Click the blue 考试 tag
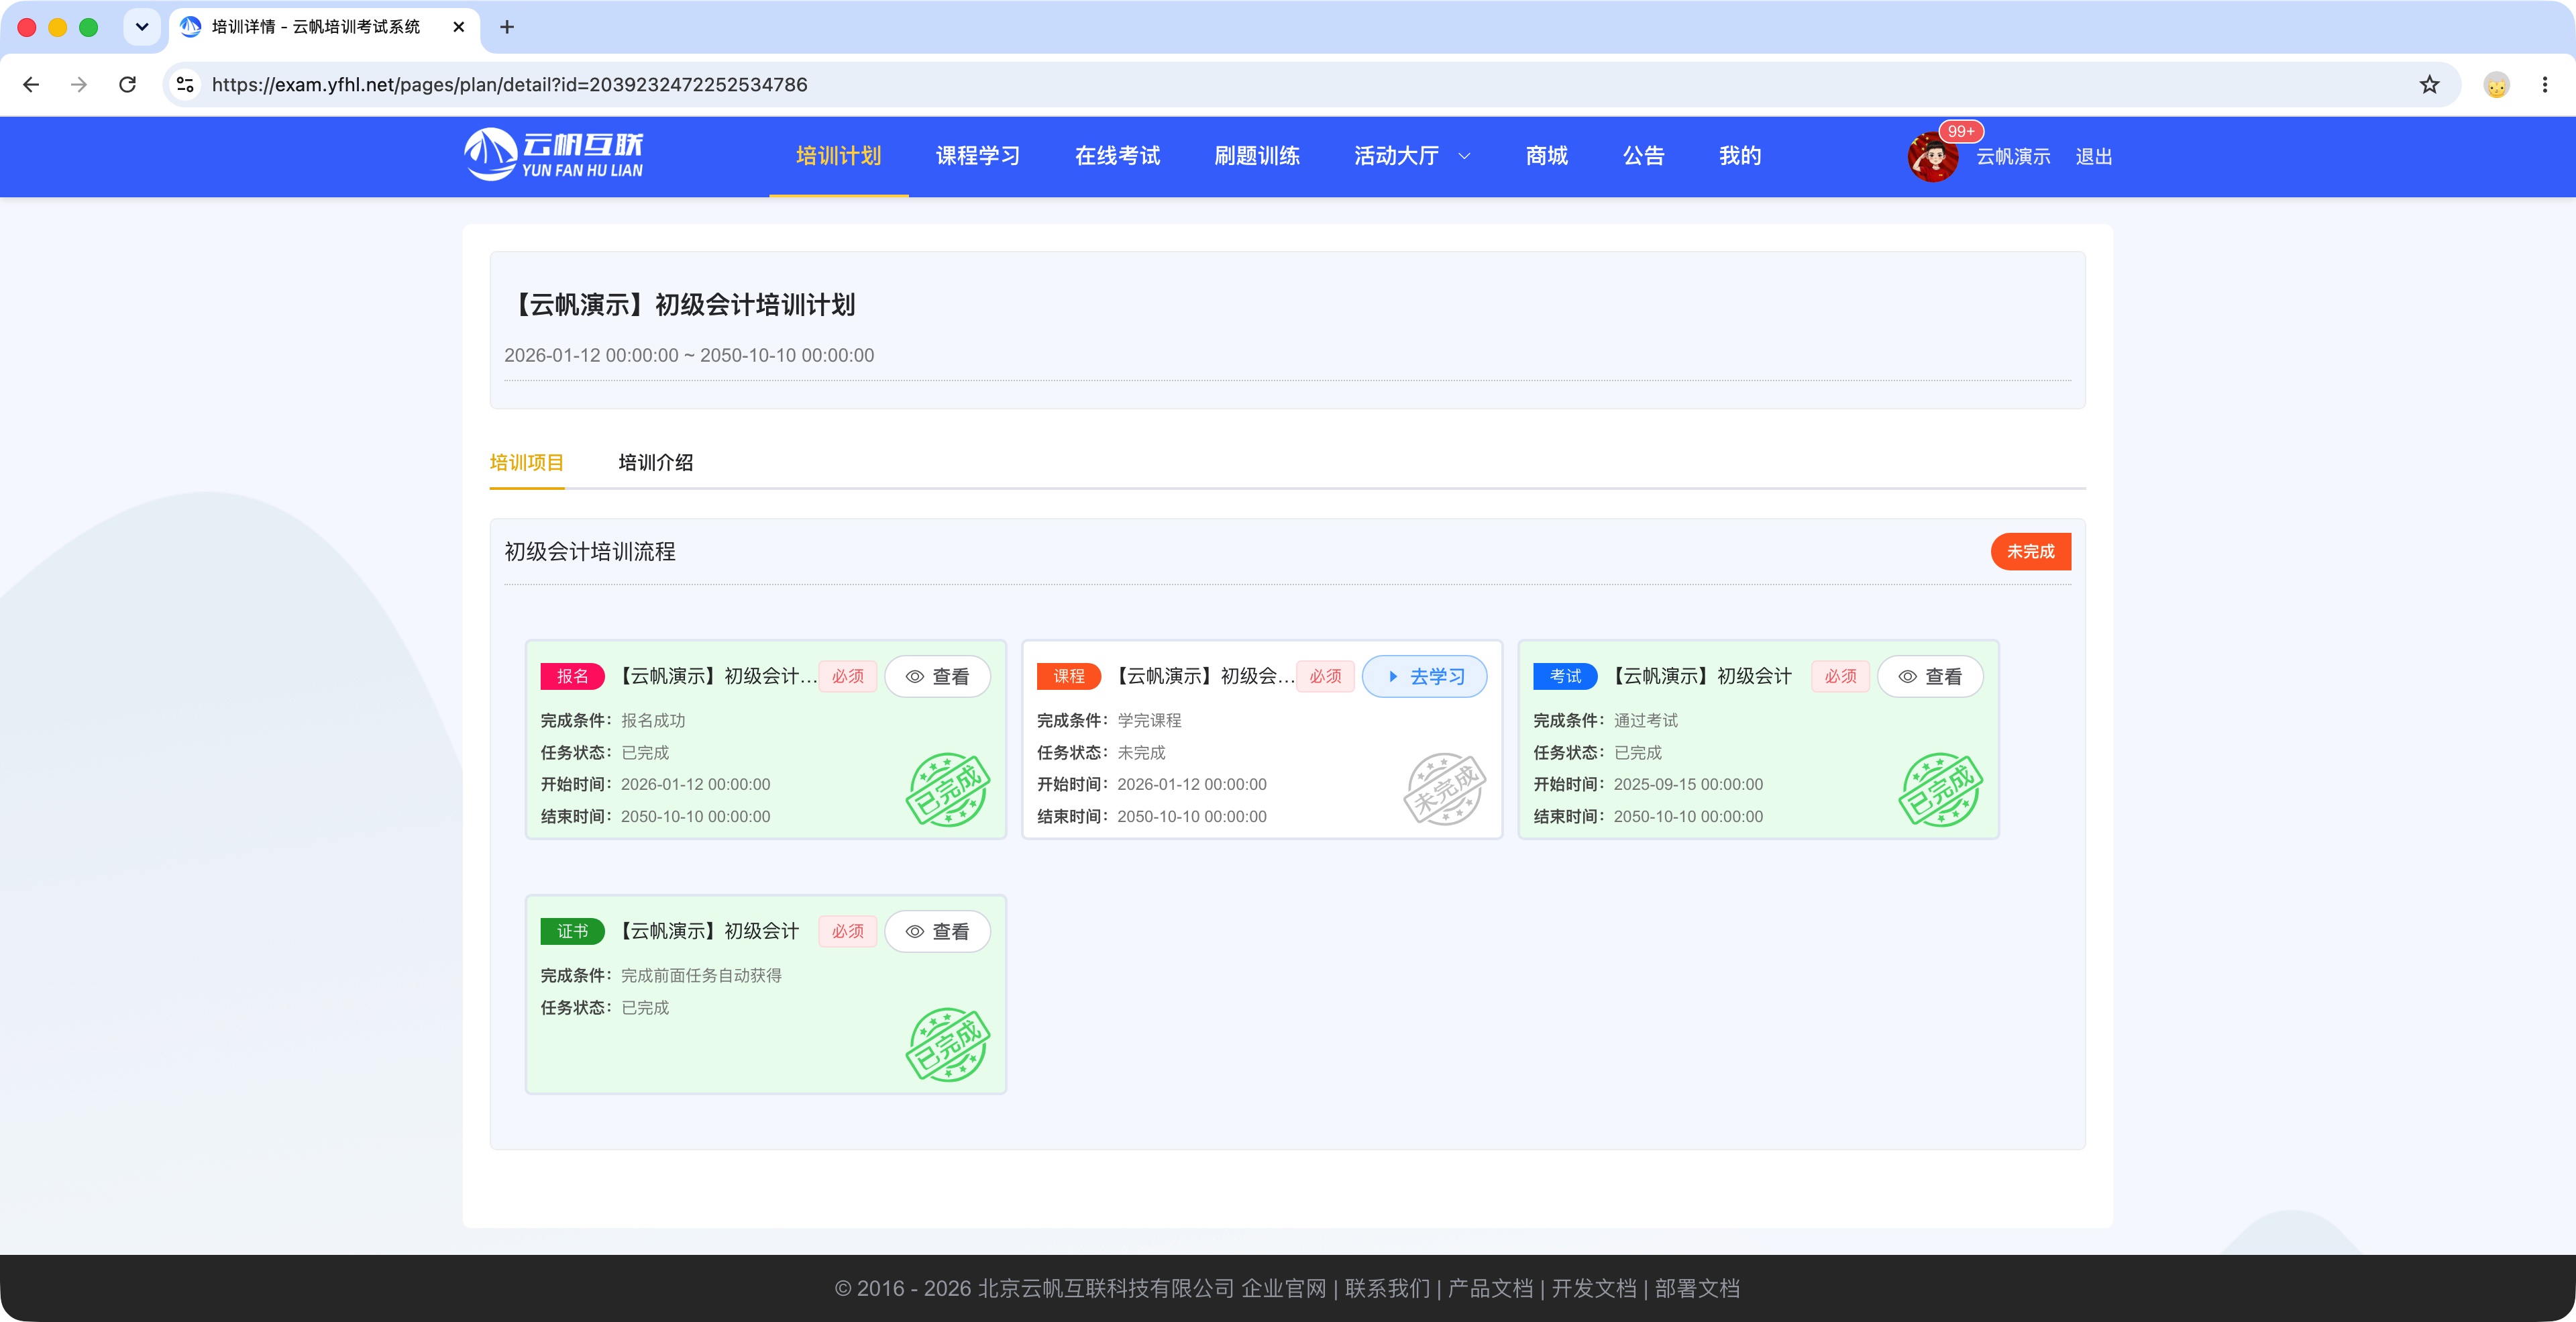 pos(1565,677)
